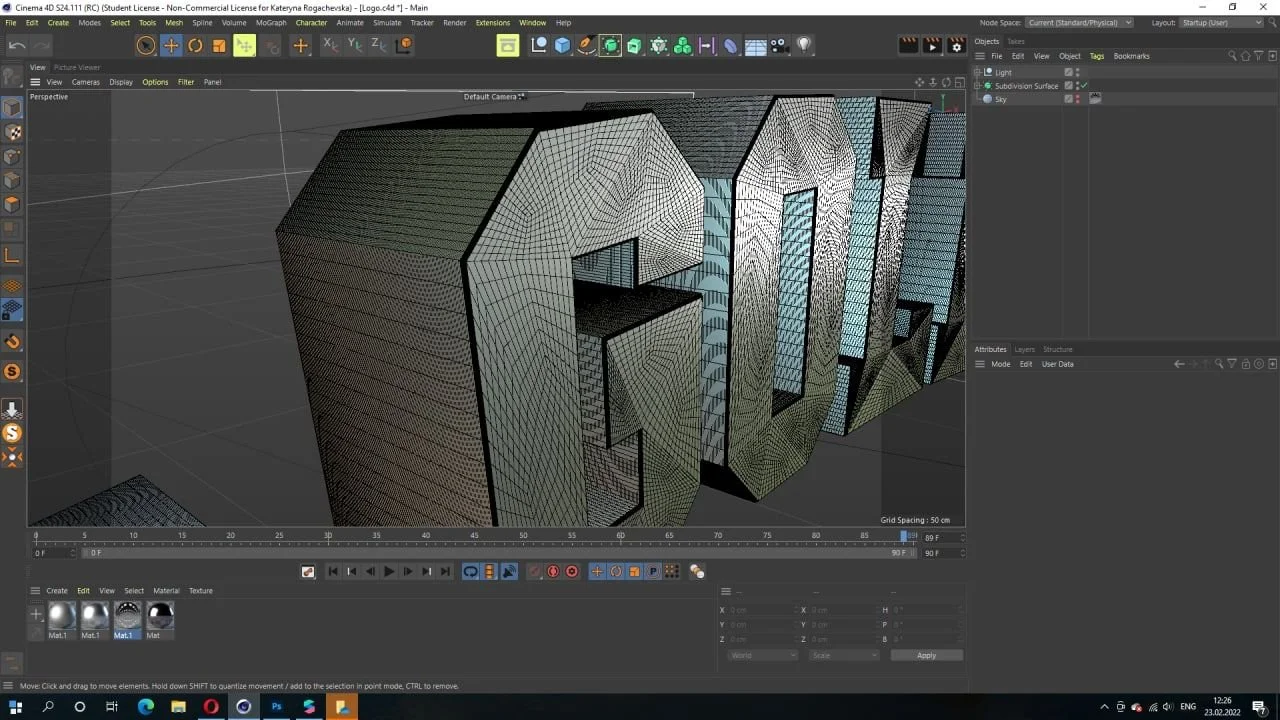The height and width of the screenshot is (720, 1280).
Task: Toggle Subdivision Surface enable checkmark
Action: point(1084,86)
